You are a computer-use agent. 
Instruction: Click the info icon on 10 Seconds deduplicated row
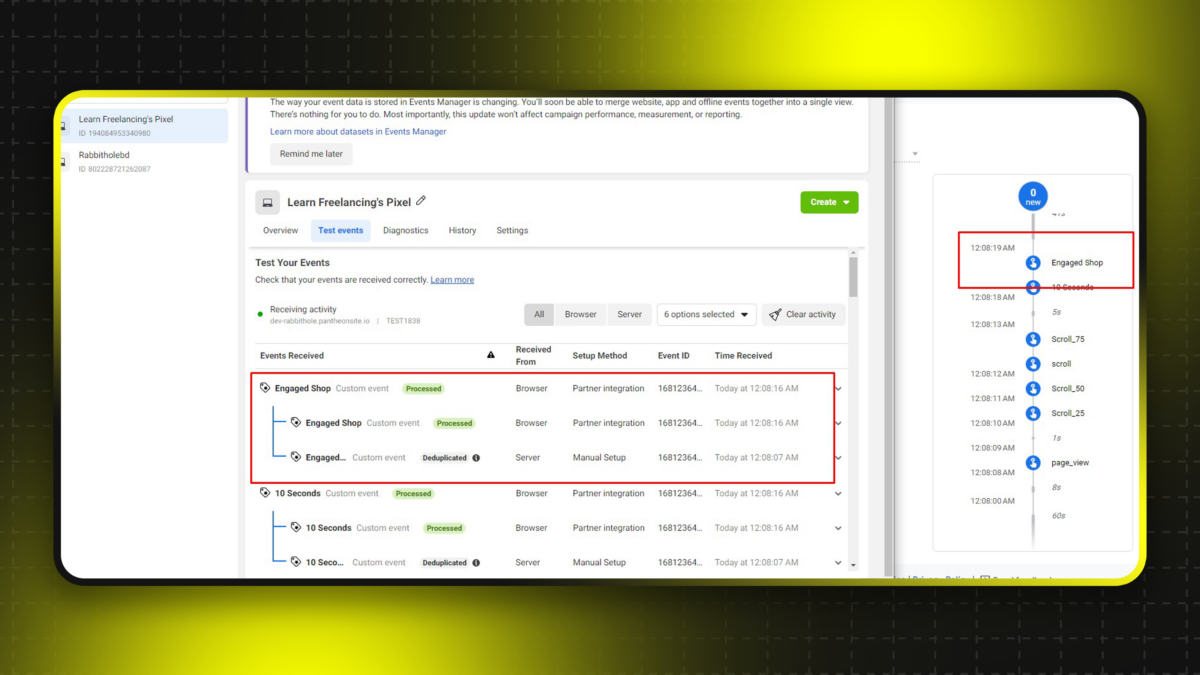point(476,563)
